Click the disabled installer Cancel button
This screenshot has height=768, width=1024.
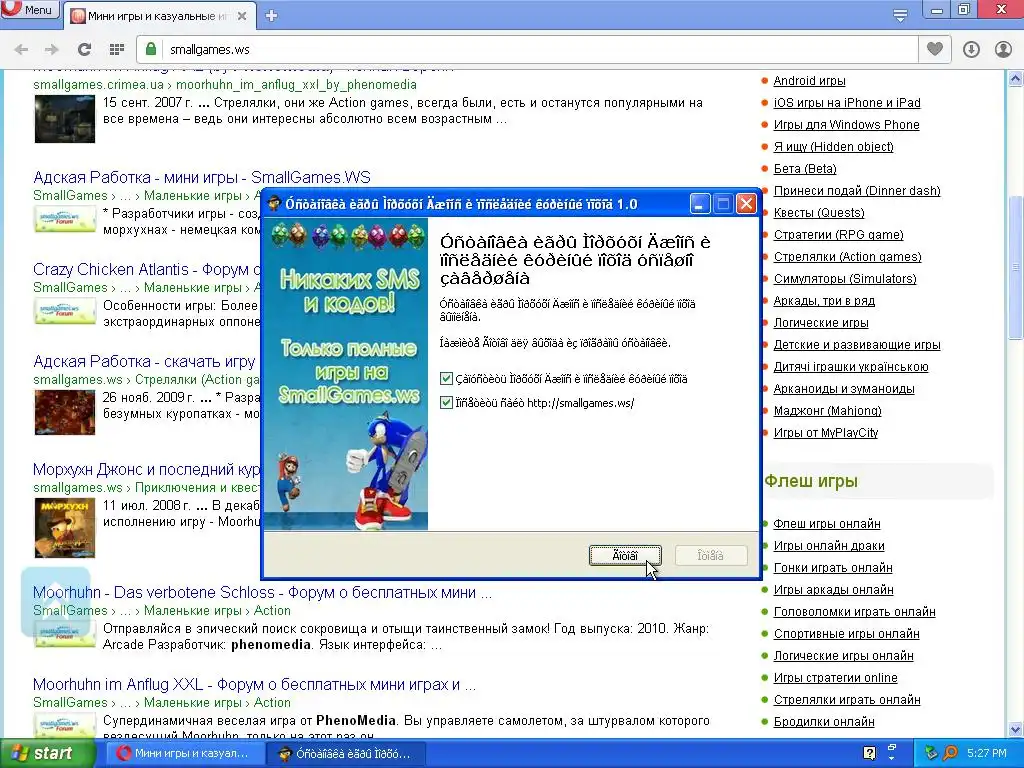[711, 556]
